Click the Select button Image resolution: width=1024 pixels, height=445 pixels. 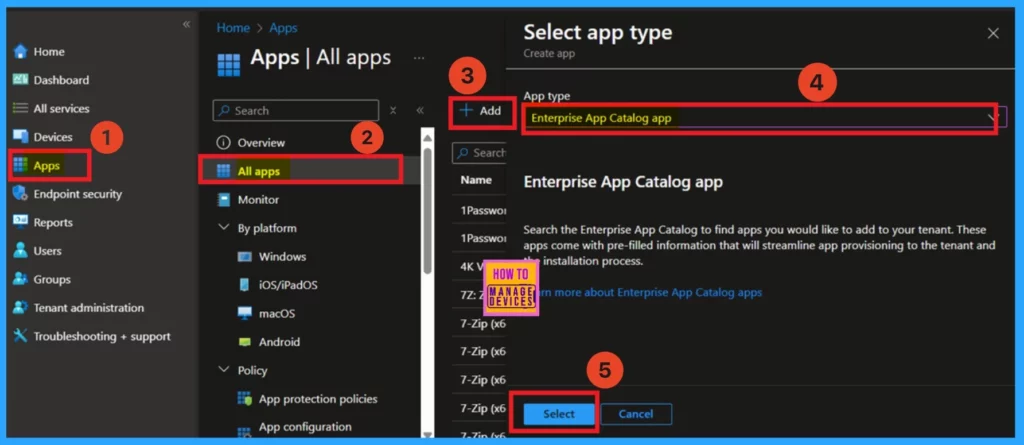tap(559, 414)
